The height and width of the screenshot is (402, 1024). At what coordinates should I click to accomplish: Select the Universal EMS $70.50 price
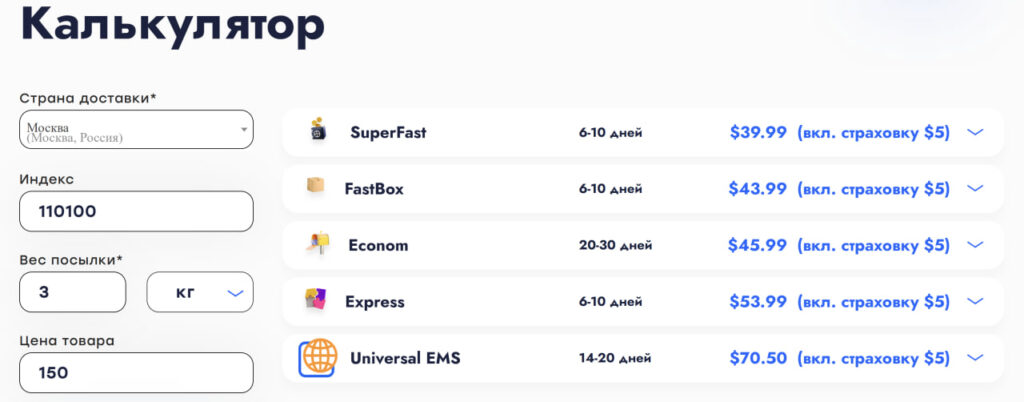758,358
